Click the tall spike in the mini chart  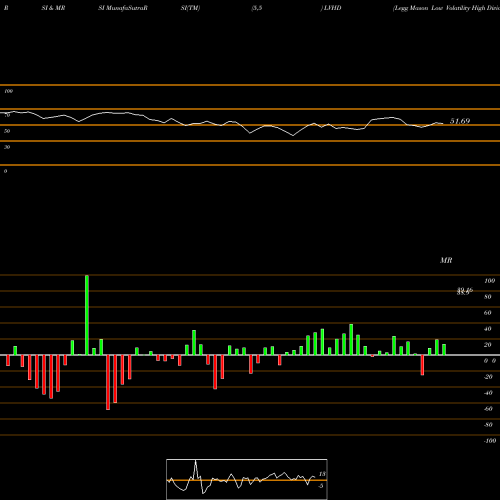196,470
